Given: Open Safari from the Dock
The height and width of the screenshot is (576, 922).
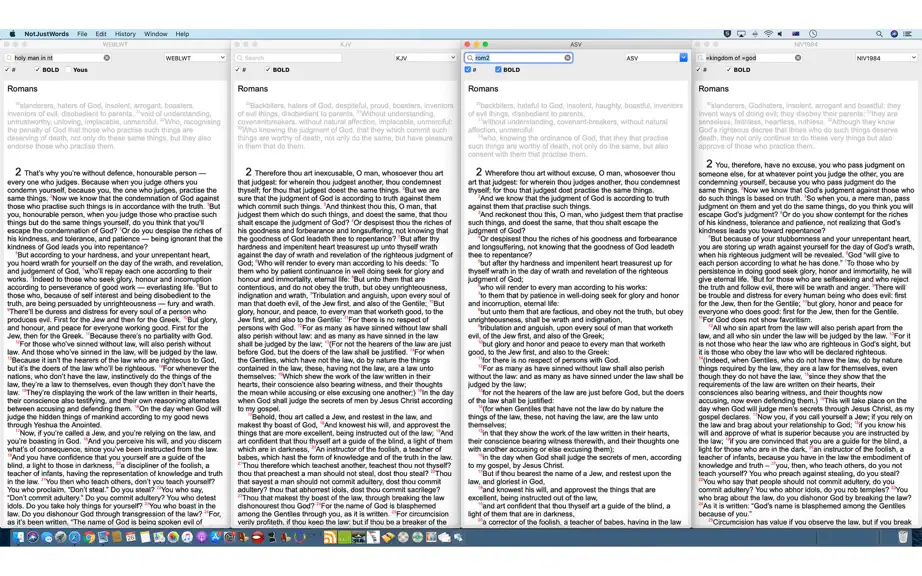Looking at the screenshot, I should pyautogui.click(x=75, y=537).
